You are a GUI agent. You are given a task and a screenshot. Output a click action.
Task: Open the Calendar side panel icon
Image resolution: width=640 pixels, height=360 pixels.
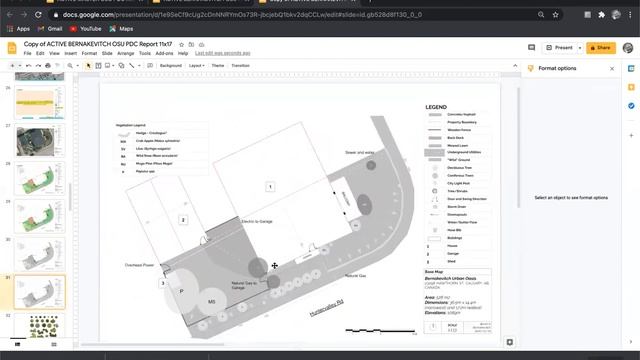[x=631, y=69]
